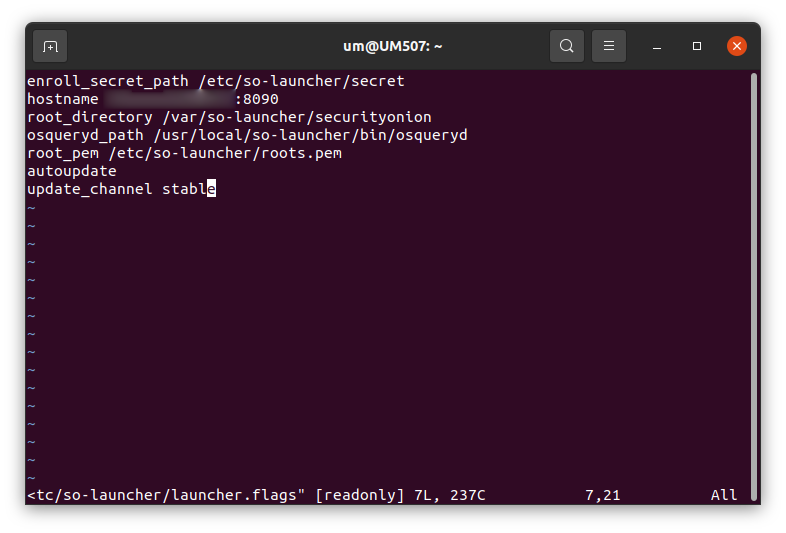Open the hamburger menu
Image resolution: width=786 pixels, height=533 pixels.
pos(609,46)
